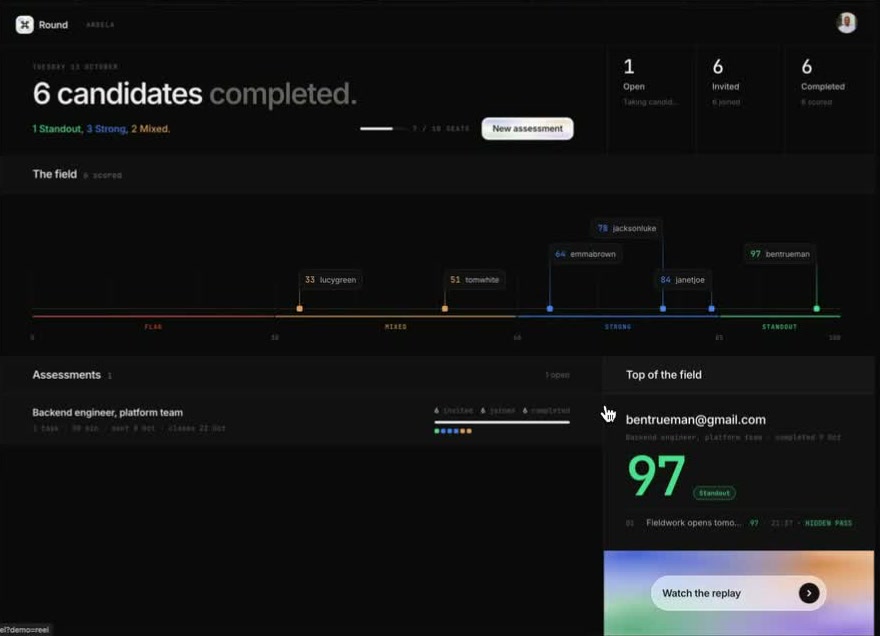Select the lucygreen 33 score label
Screen dimensions: 880x636
click(x=330, y=280)
